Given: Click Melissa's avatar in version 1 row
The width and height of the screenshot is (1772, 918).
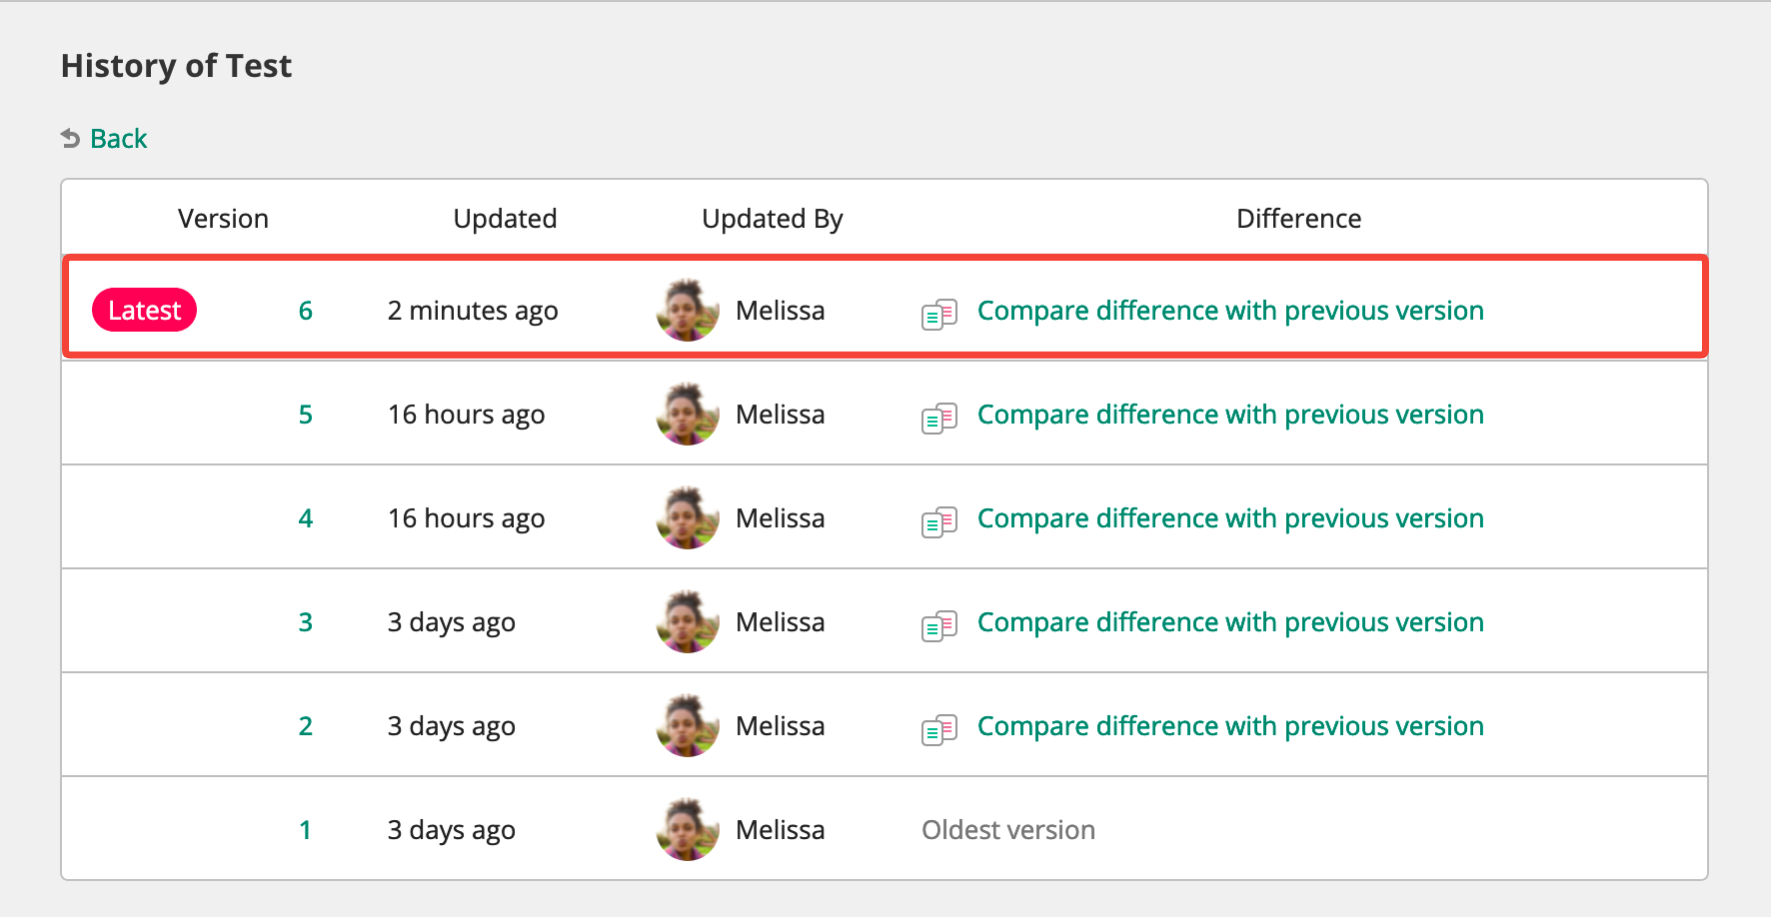Looking at the screenshot, I should click(688, 830).
